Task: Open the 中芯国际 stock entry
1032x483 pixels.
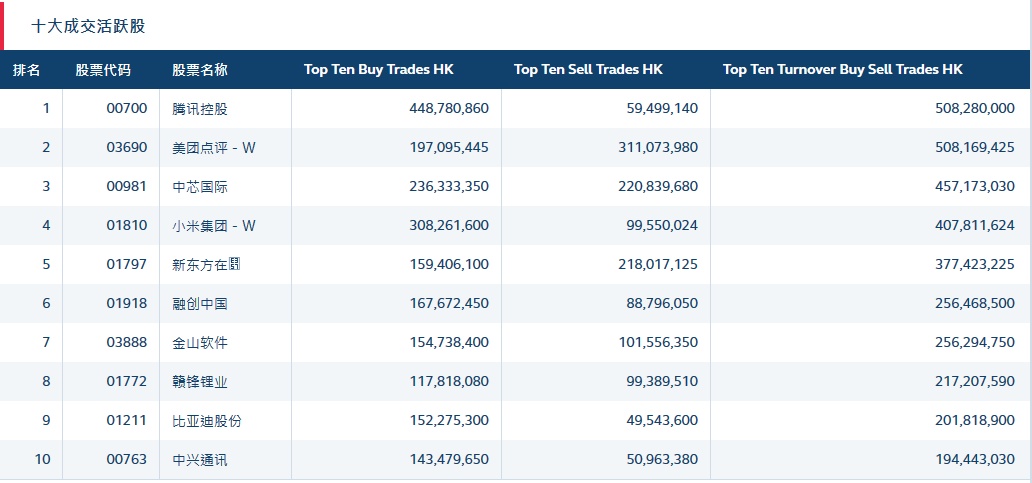Action: coord(200,187)
